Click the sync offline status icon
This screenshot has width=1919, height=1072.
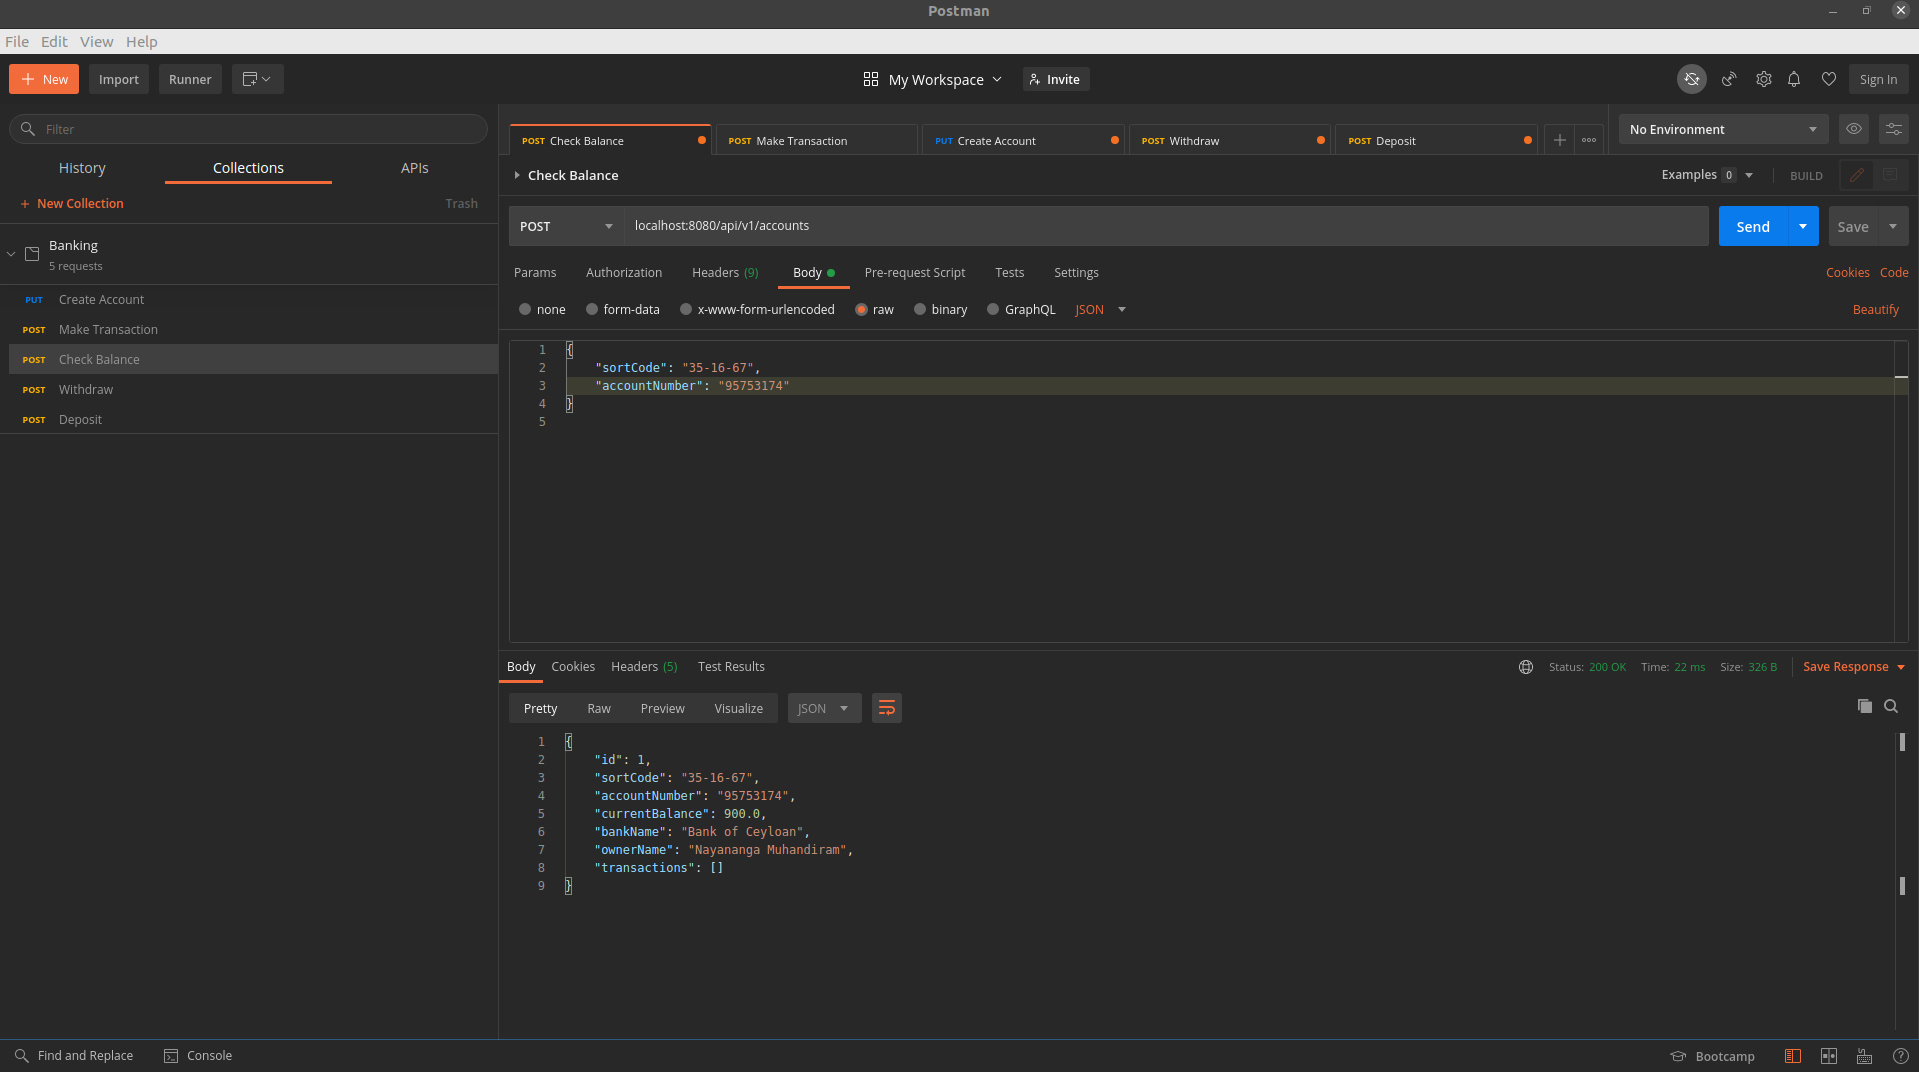(x=1691, y=79)
